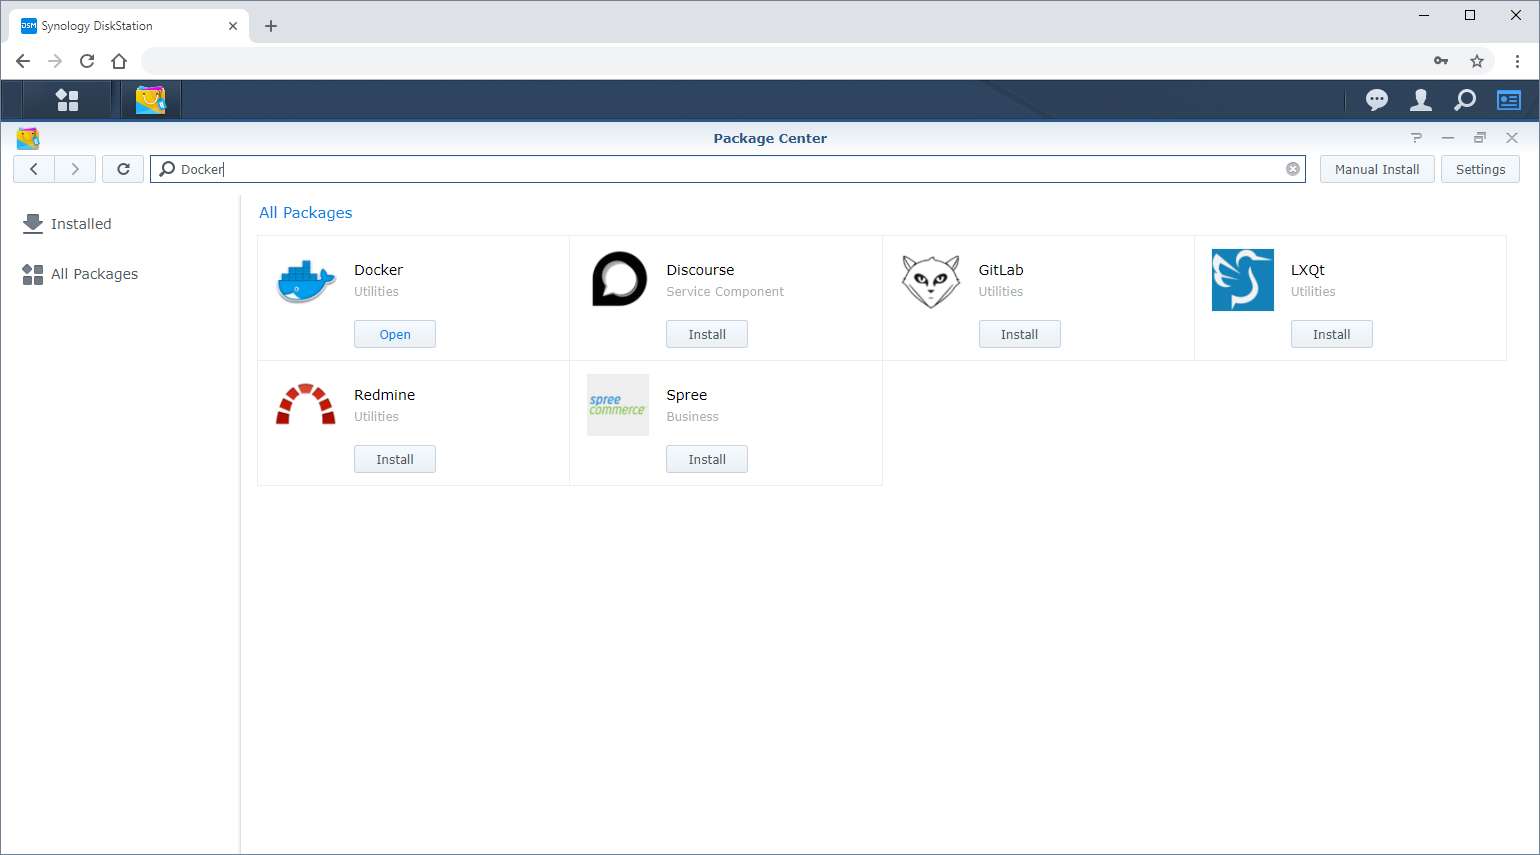
Task: Click the Manual Install button
Action: pos(1377,169)
